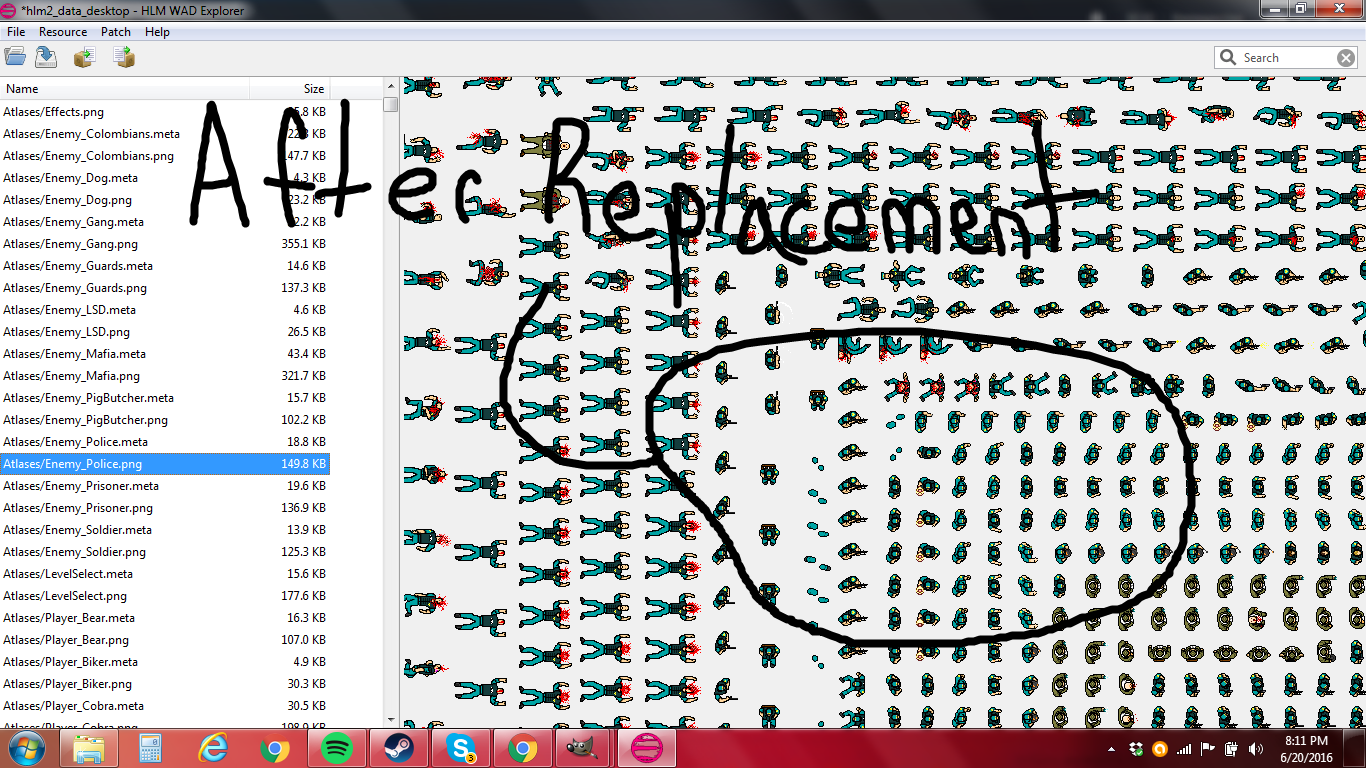Select Atlases/Enemy_Prisoner.png row
This screenshot has height=768, width=1366.
point(164,508)
